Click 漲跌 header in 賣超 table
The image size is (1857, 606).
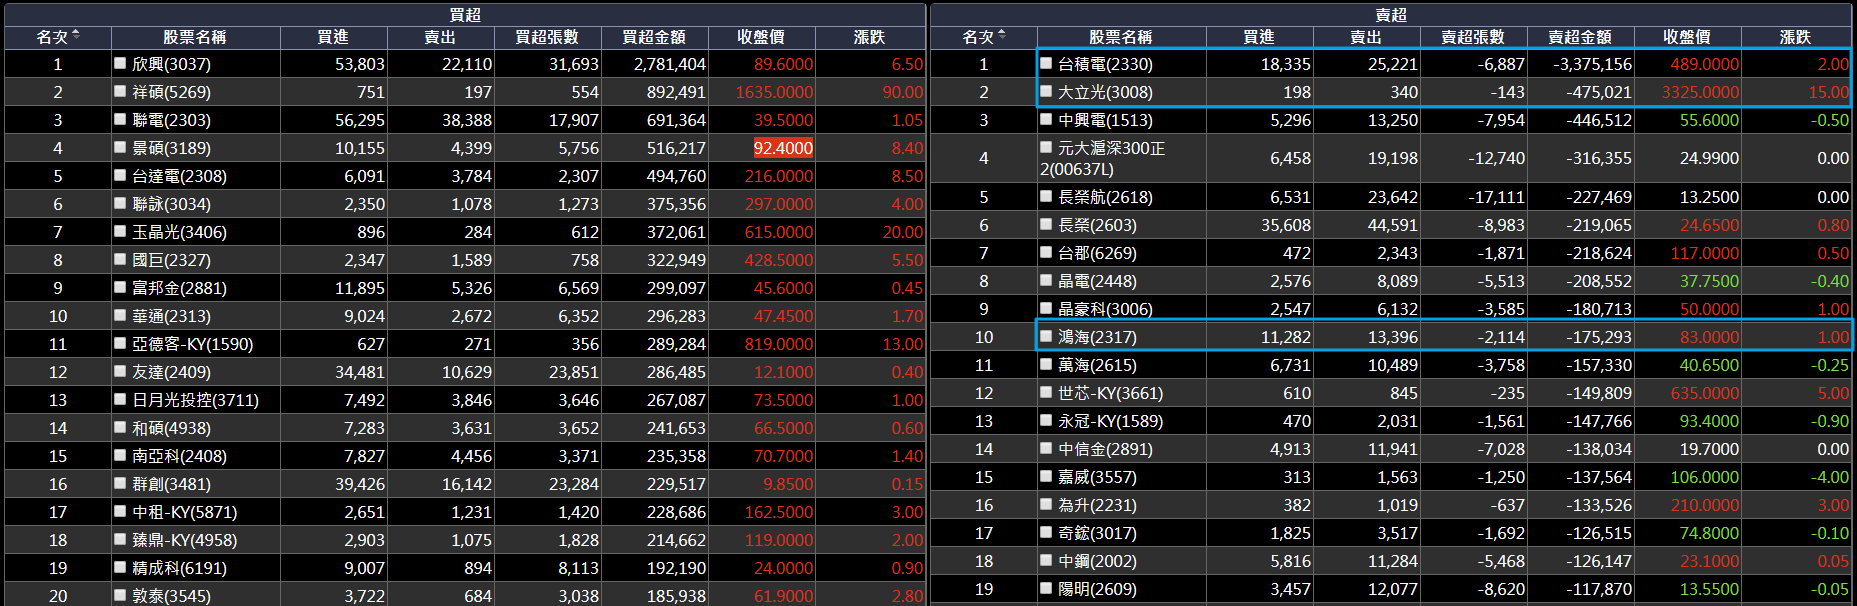click(1796, 37)
